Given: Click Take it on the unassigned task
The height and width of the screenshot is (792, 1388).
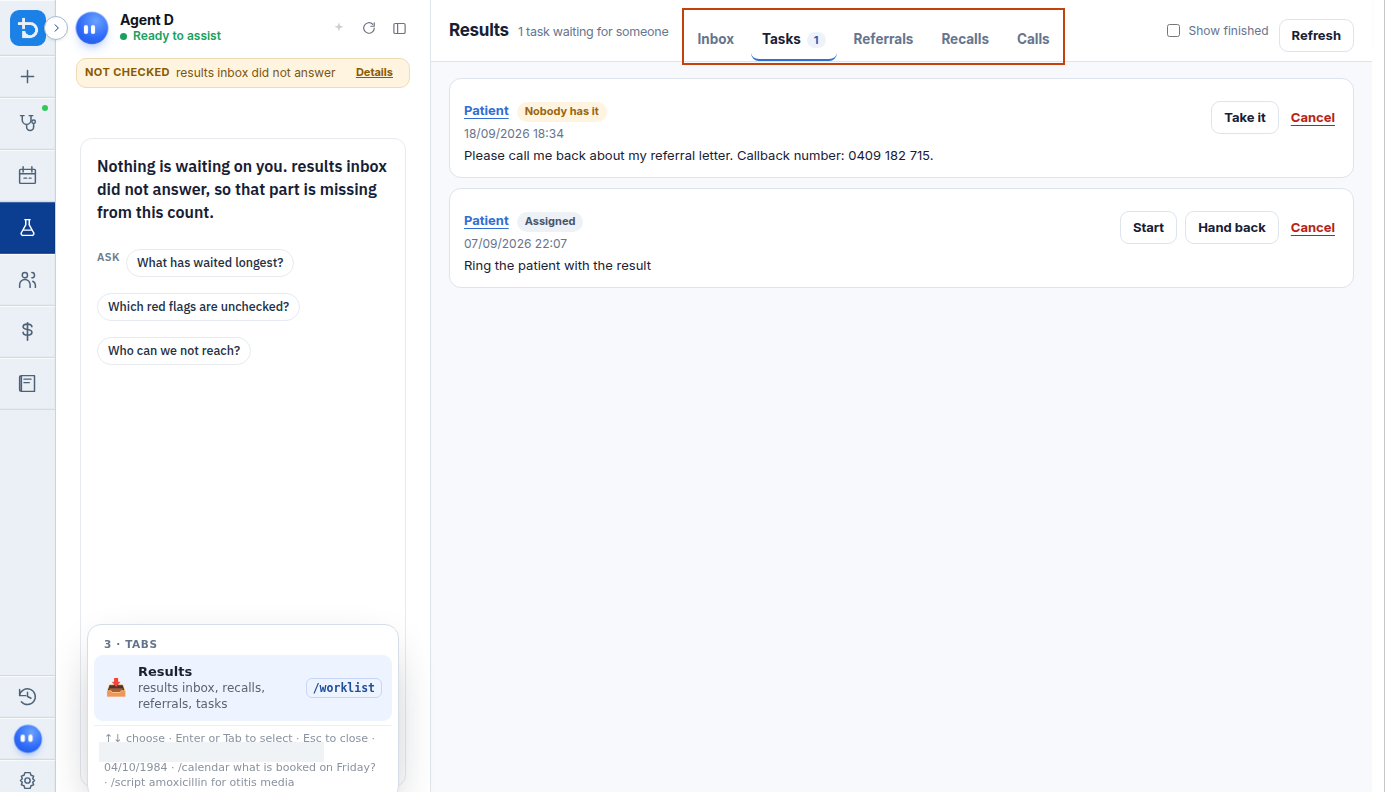Looking at the screenshot, I should [1245, 117].
